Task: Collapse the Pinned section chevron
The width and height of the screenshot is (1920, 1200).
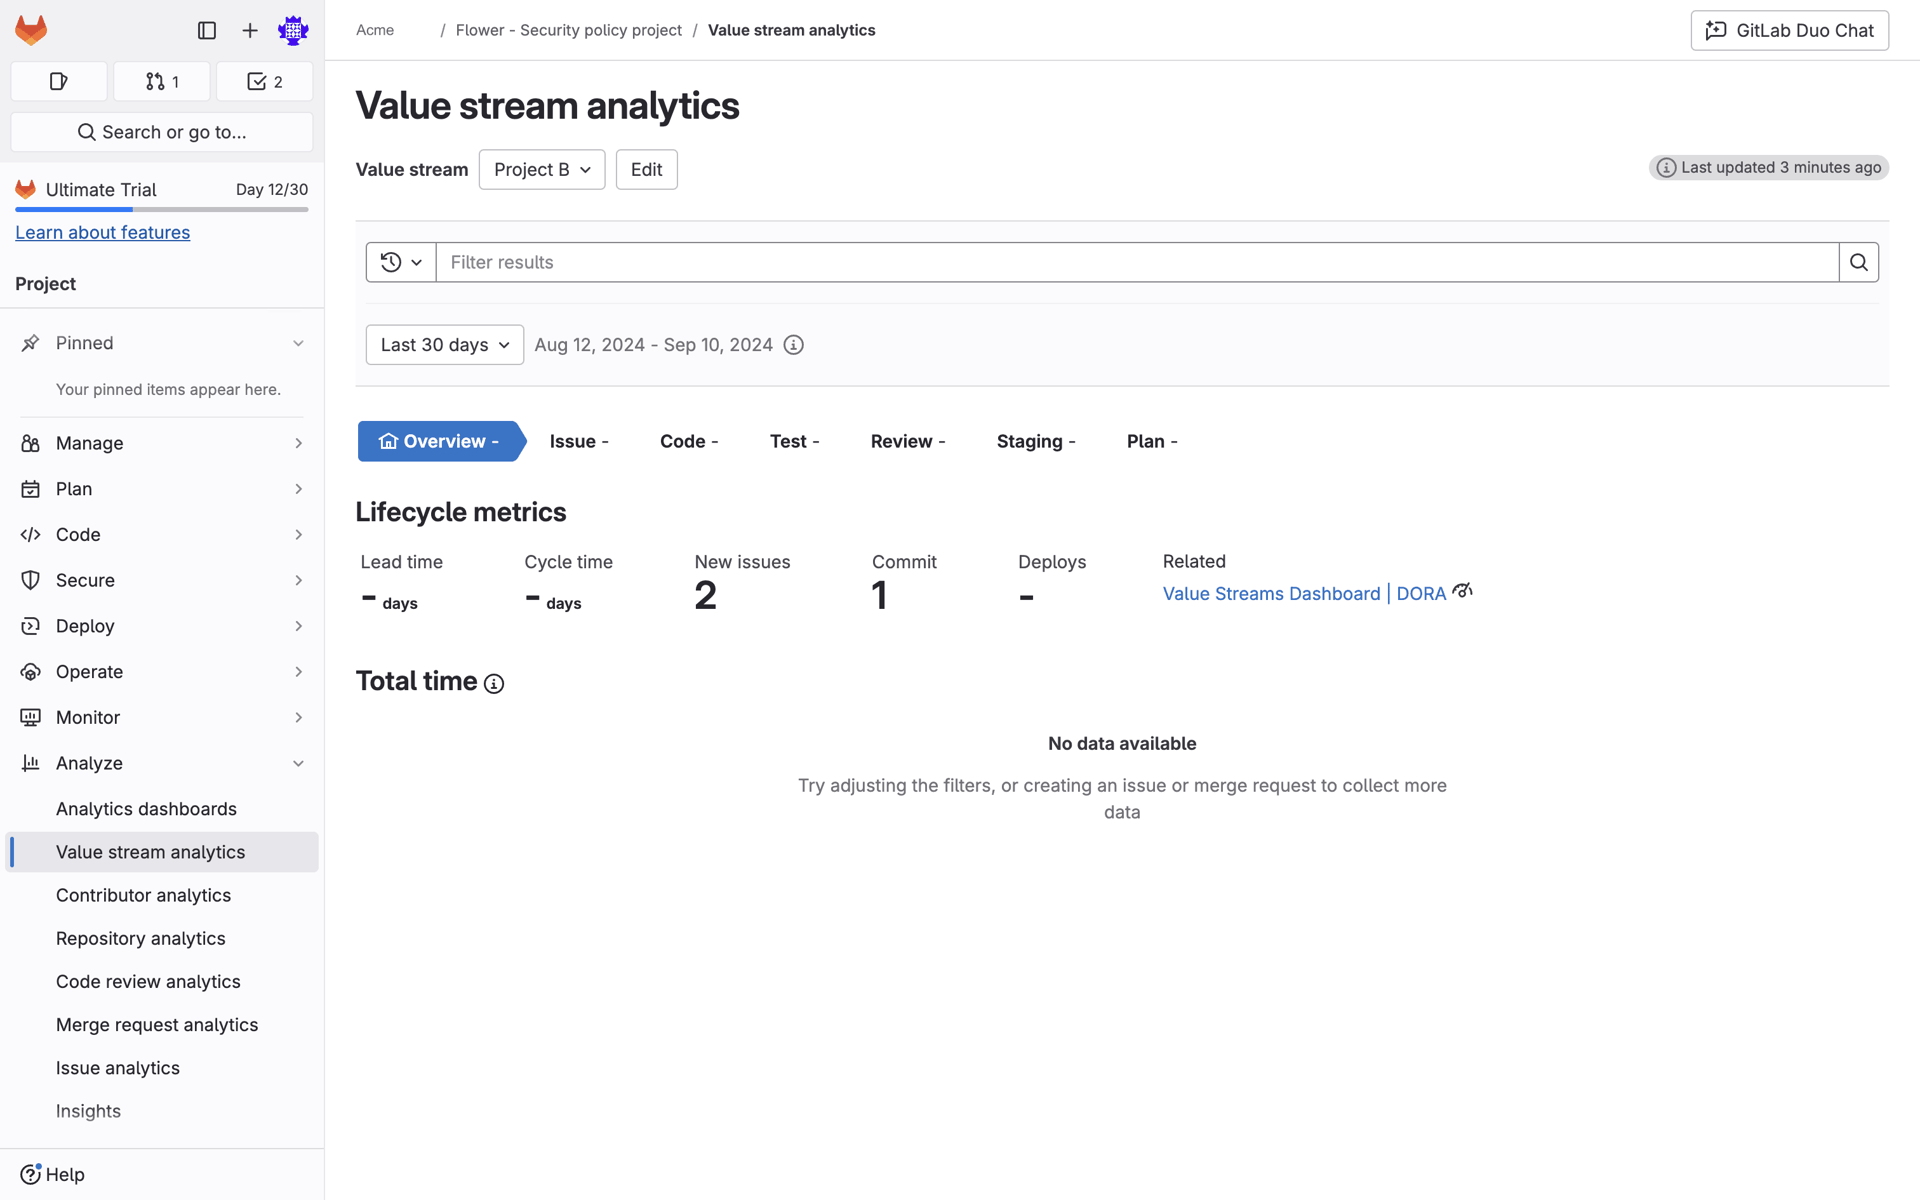Action: [x=298, y=343]
